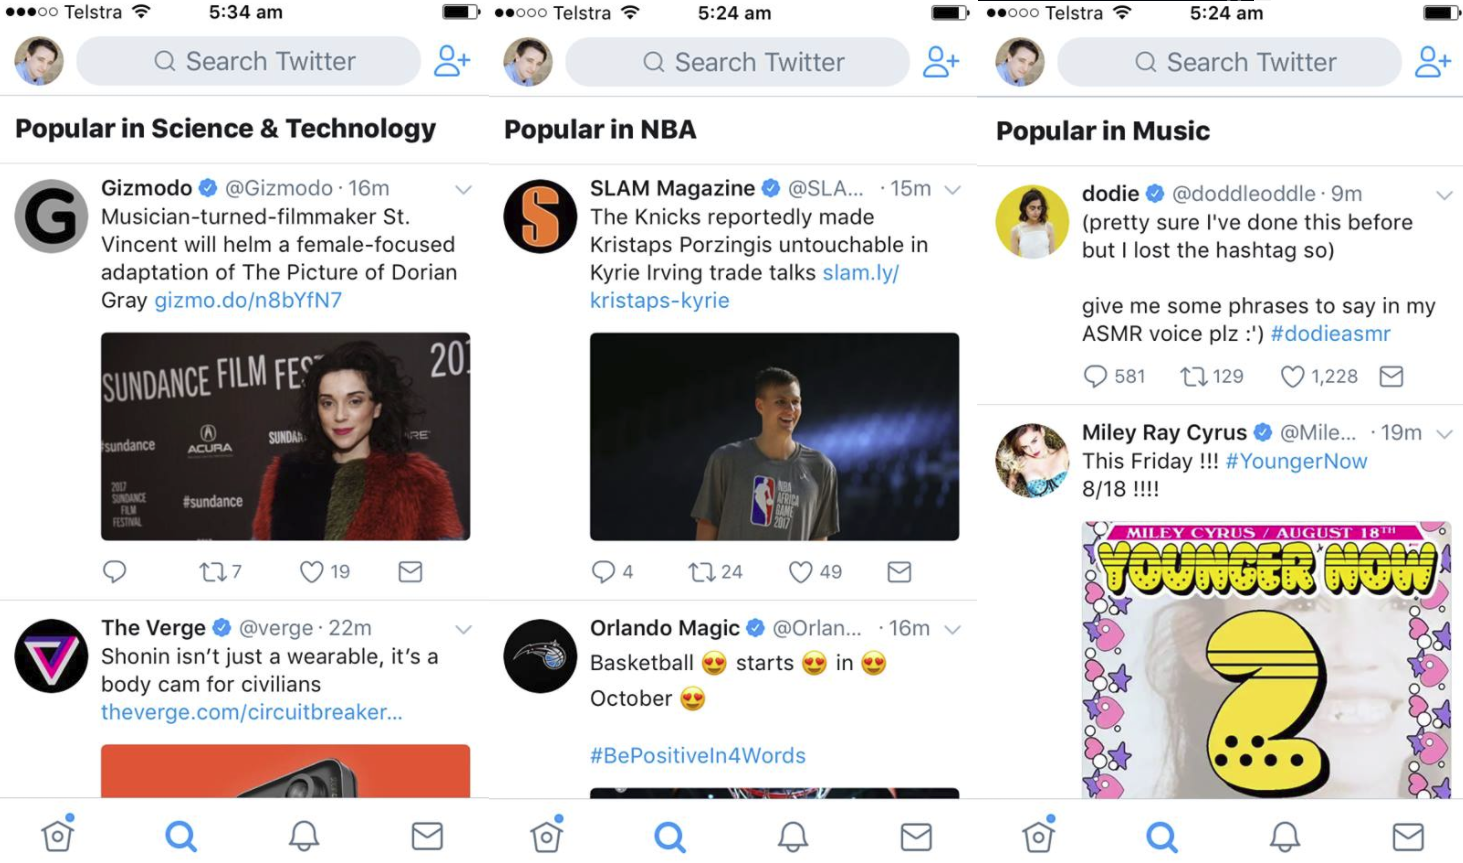Open profile avatar in Science & Technology screen
Screen dimensions: 1463x863
(x=39, y=61)
